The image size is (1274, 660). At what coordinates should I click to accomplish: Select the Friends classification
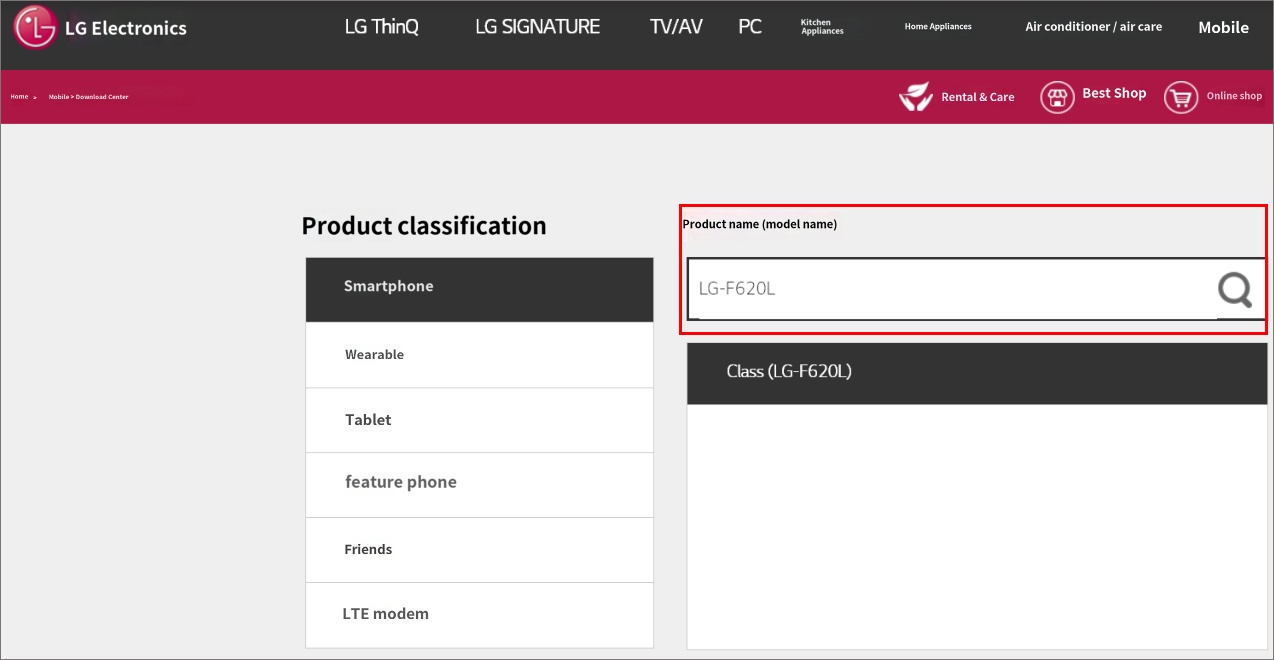(x=480, y=550)
